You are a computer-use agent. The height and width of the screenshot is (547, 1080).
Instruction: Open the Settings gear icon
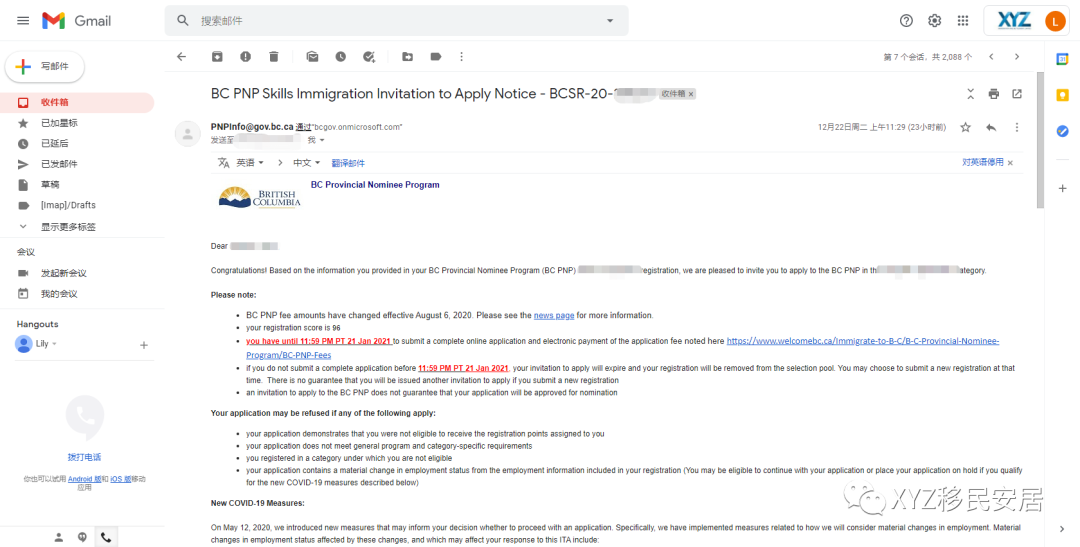coord(935,21)
